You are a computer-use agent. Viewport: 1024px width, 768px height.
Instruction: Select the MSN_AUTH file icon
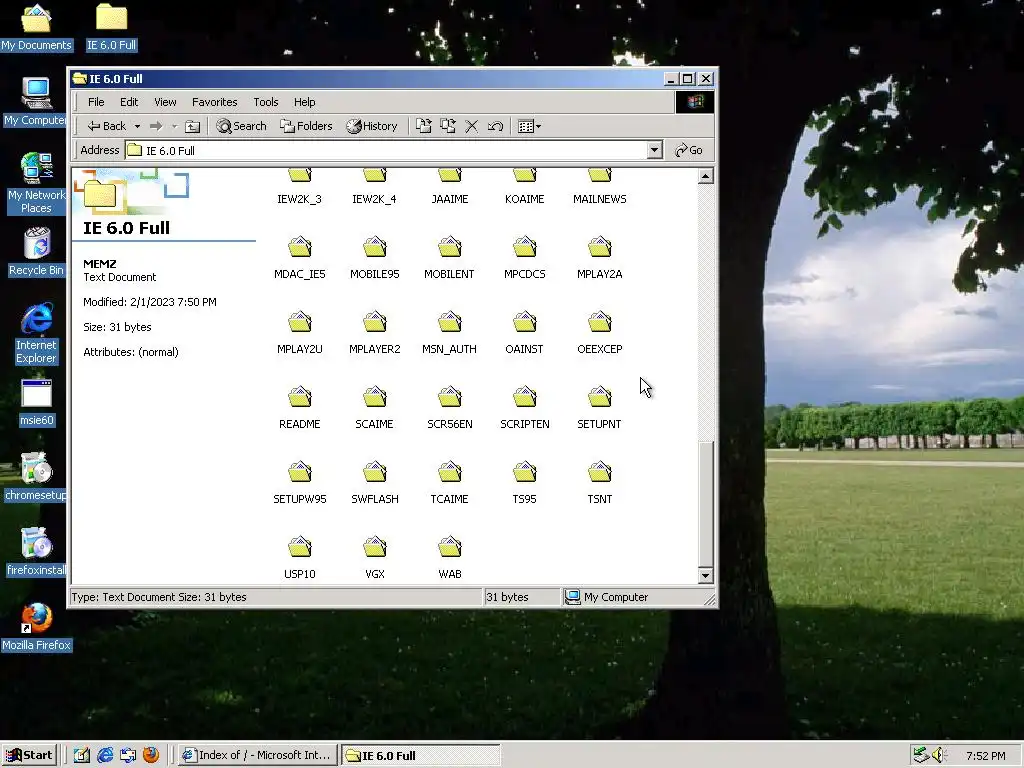449,323
